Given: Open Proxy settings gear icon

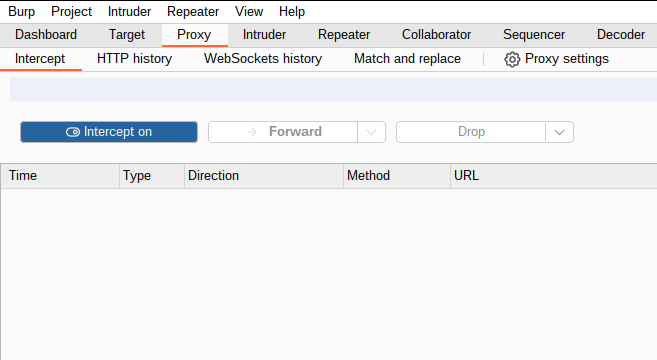Looking at the screenshot, I should [x=512, y=59].
